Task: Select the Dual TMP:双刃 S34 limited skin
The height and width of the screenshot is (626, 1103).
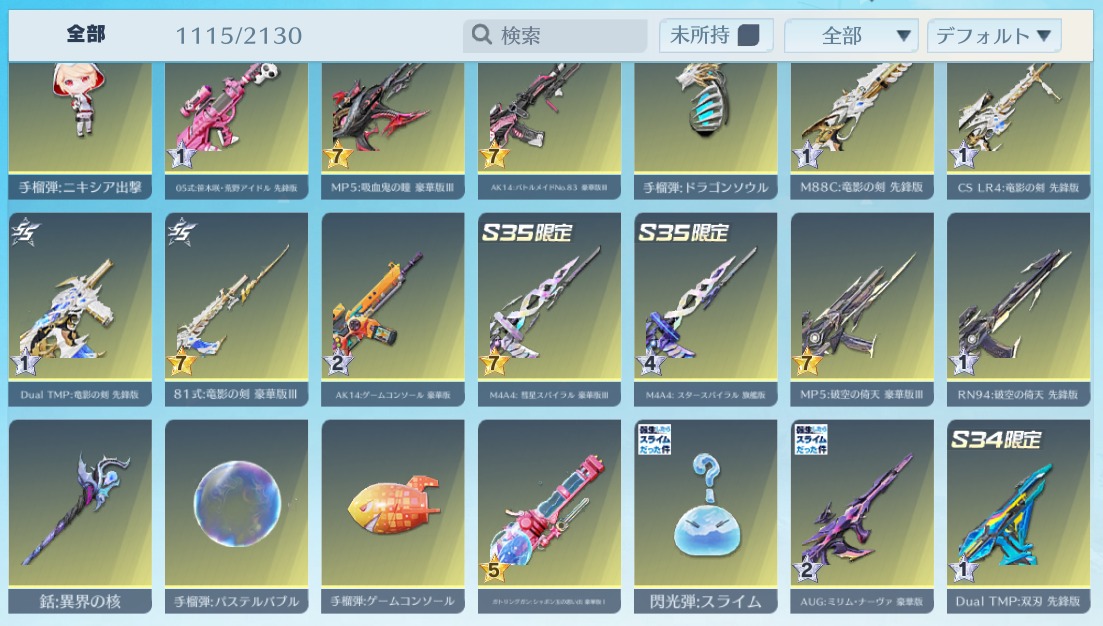Action: 1019,517
